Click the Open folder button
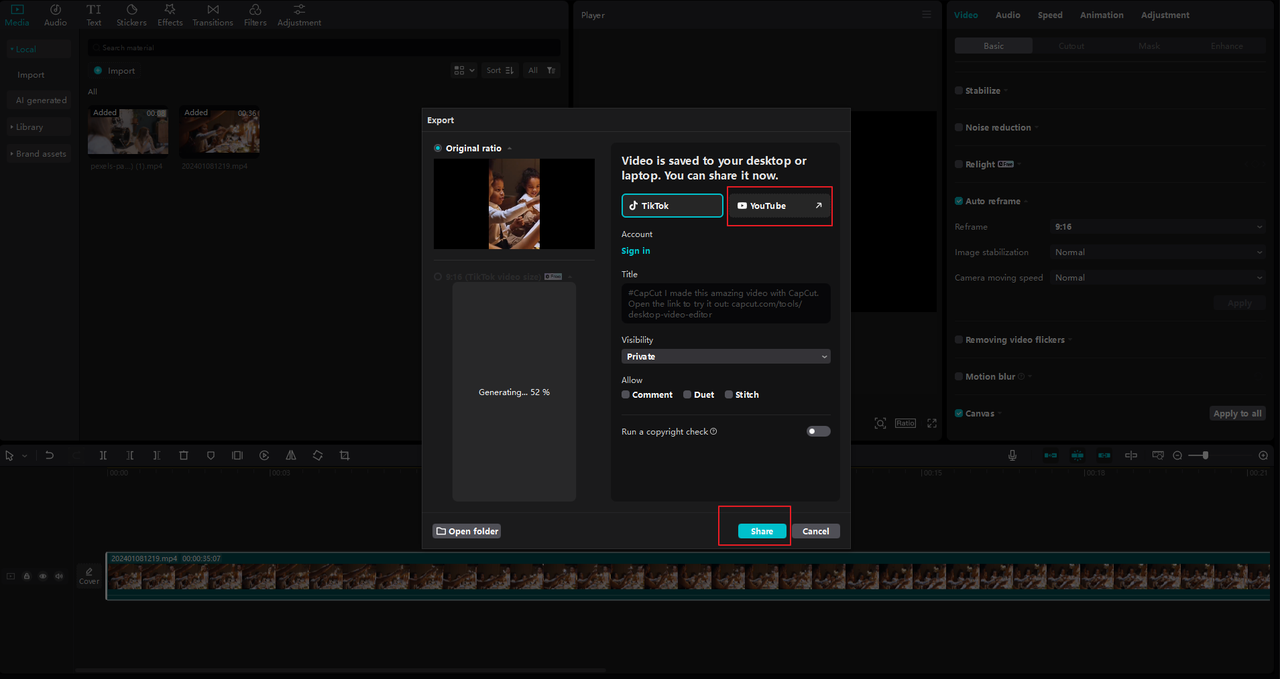 pyautogui.click(x=467, y=531)
